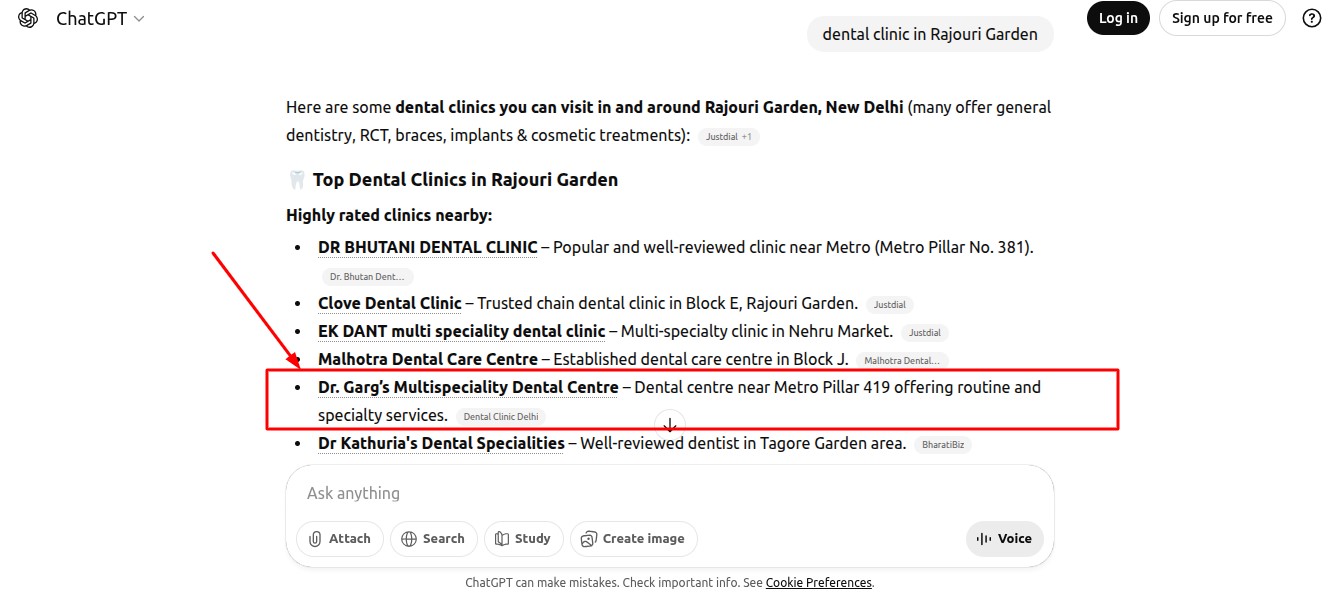
Task: Open the Clove Dental Clinic link
Action: 389,303
